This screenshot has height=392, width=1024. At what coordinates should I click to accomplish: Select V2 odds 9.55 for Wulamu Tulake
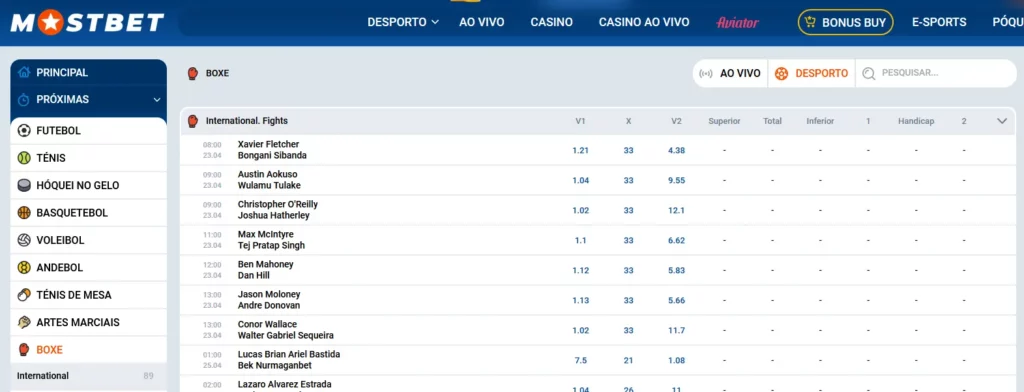tap(677, 180)
